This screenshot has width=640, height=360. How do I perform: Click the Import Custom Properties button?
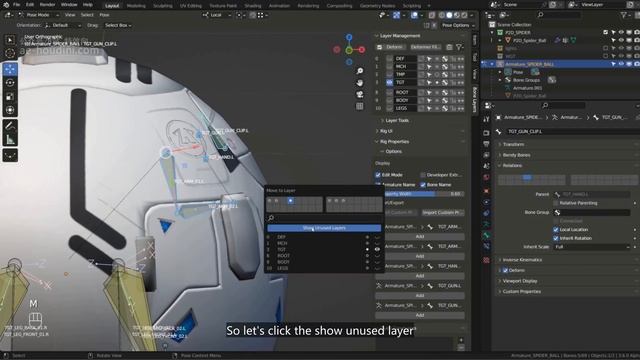[x=443, y=213]
